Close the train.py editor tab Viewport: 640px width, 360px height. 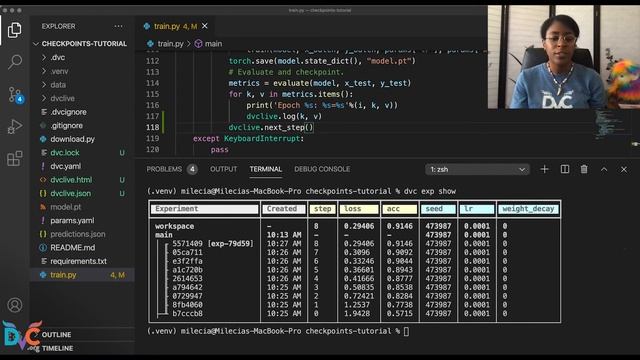pyautogui.click(x=205, y=26)
